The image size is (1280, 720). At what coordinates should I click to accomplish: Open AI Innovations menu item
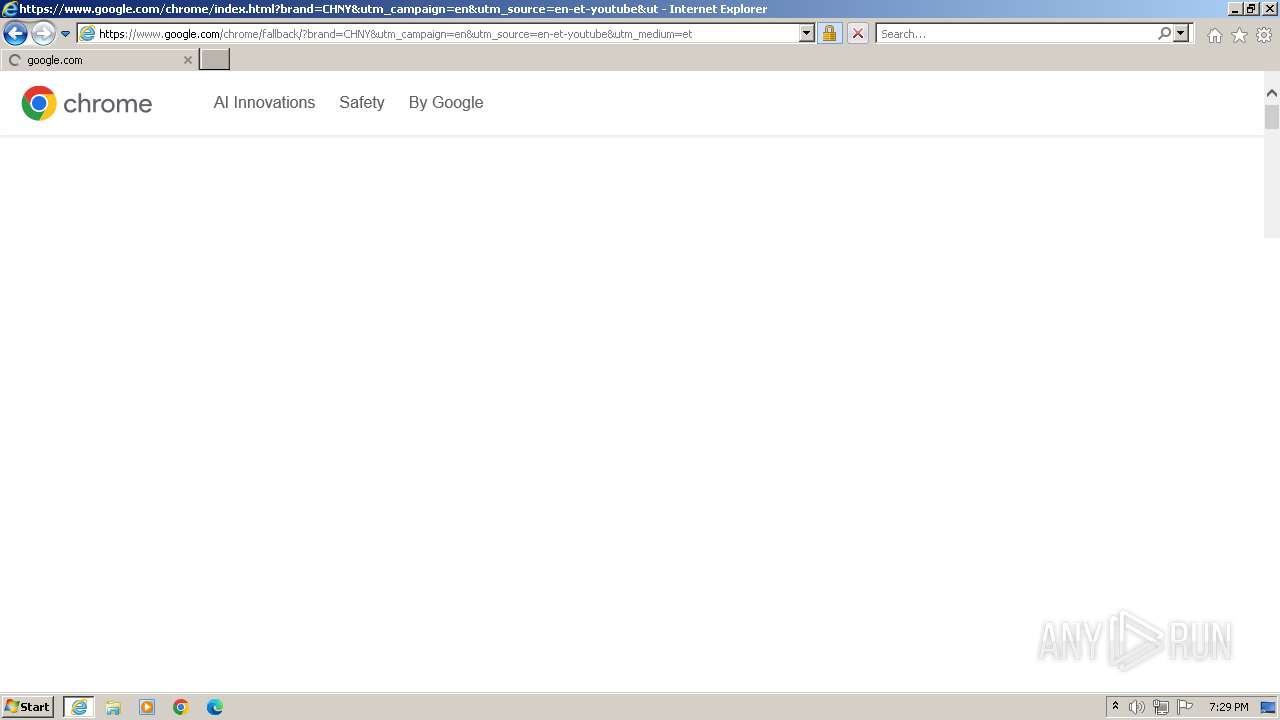(264, 103)
